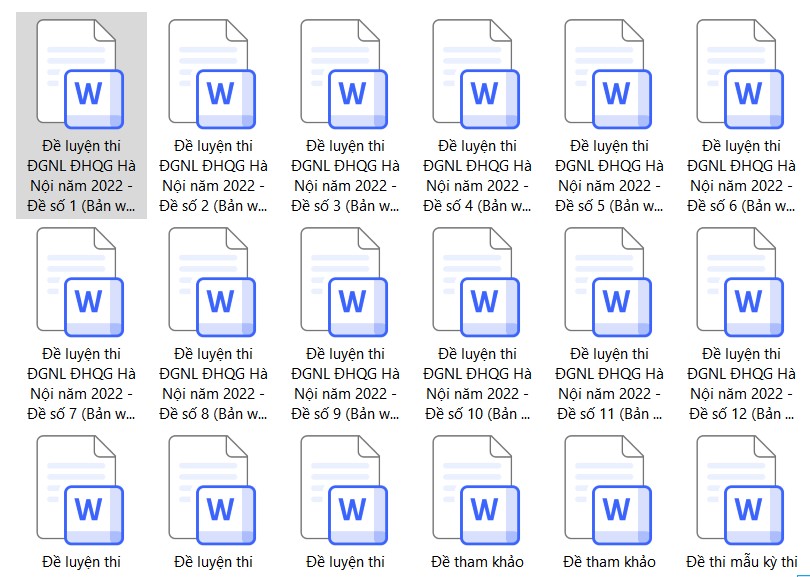
Task: Select the file name caption of Đề số 10
Action: [x=477, y=384]
